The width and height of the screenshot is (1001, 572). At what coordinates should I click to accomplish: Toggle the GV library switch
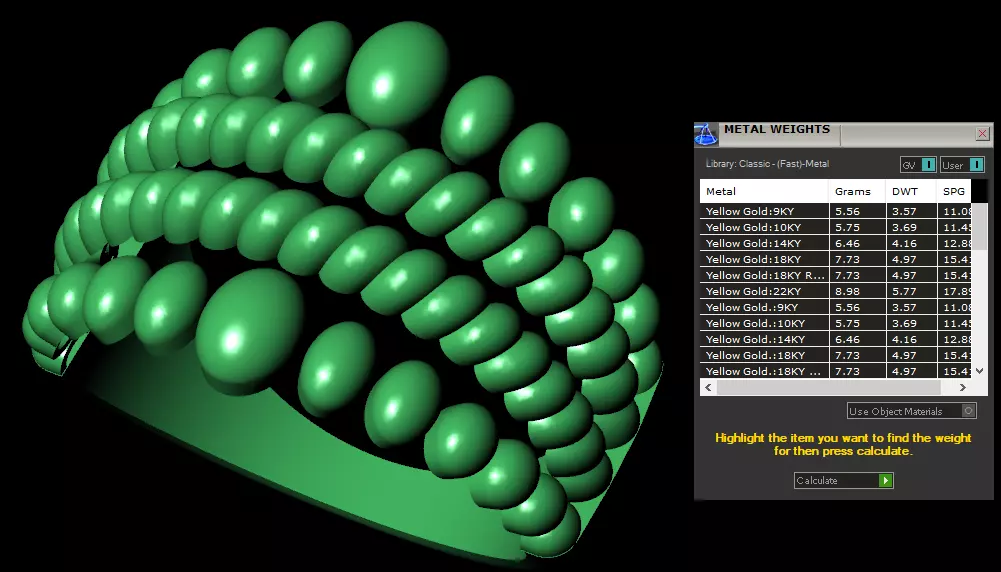919,165
